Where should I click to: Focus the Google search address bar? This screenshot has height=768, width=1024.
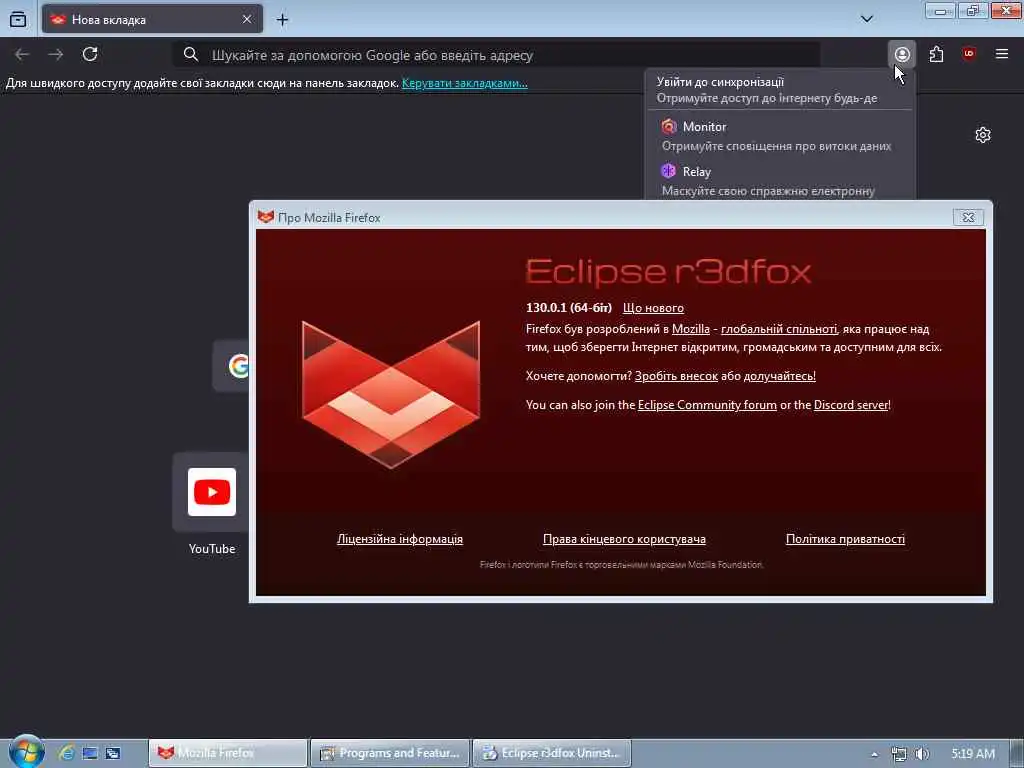point(496,55)
